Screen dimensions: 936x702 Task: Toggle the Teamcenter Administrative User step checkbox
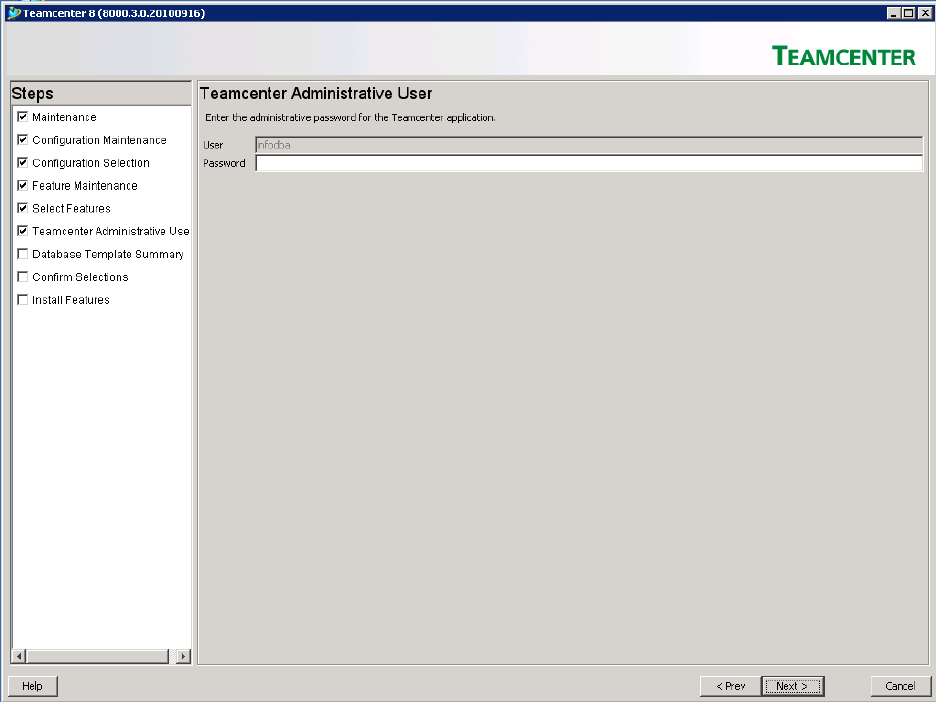coord(23,230)
